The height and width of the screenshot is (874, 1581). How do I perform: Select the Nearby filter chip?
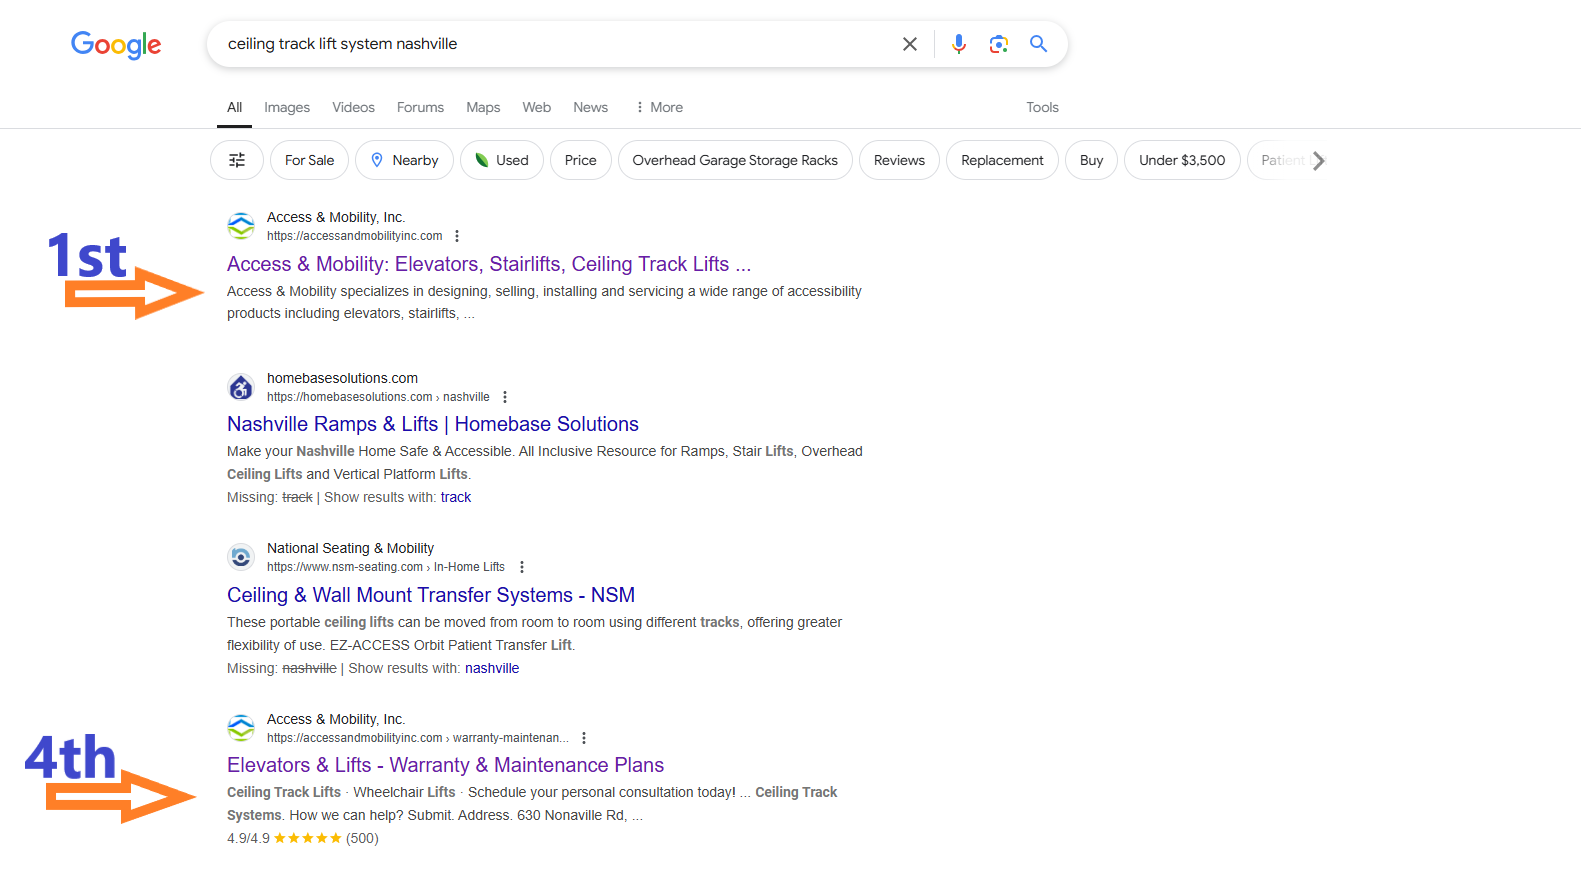[404, 160]
